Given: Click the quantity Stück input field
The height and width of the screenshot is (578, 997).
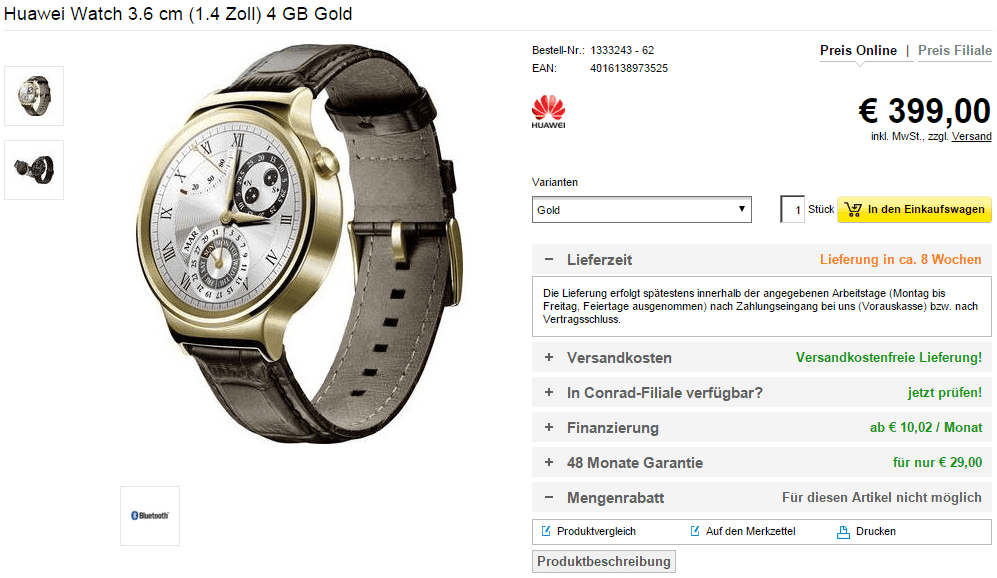Looking at the screenshot, I should click(x=793, y=209).
